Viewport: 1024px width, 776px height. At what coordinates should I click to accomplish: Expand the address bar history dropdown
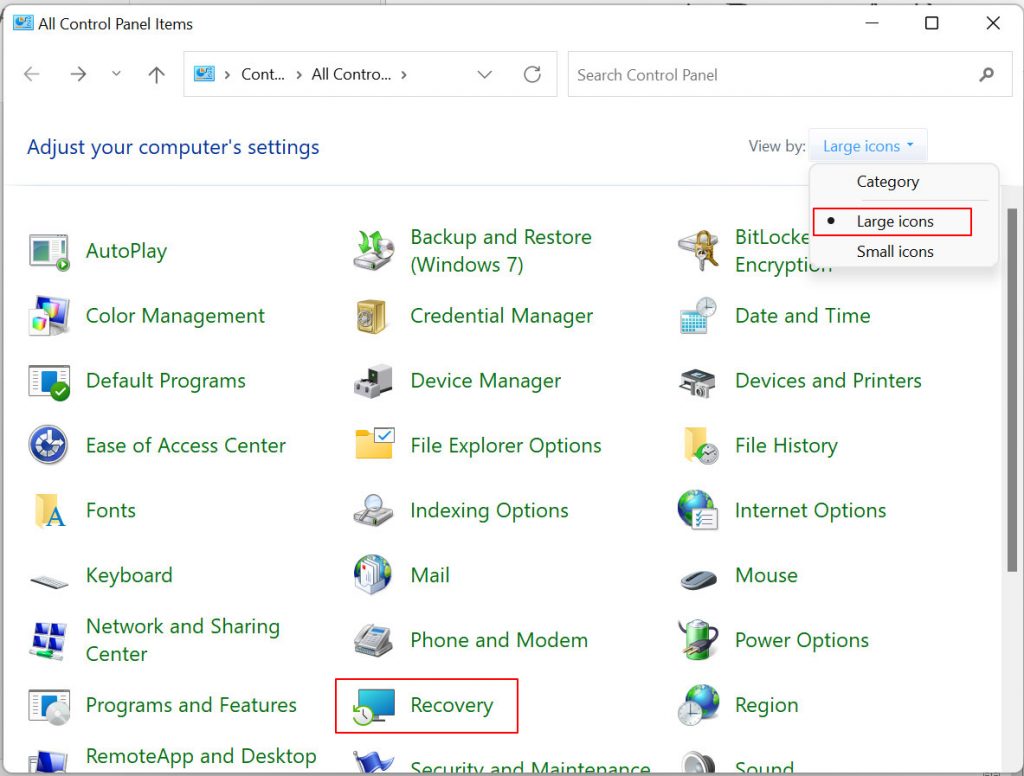click(x=485, y=74)
